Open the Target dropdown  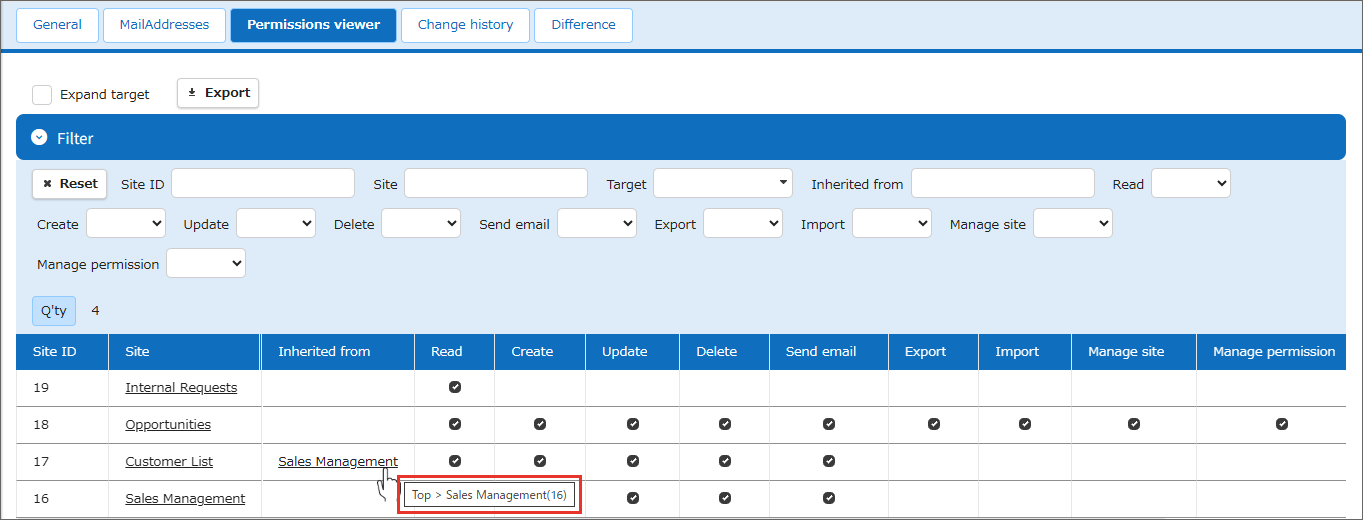pos(723,183)
